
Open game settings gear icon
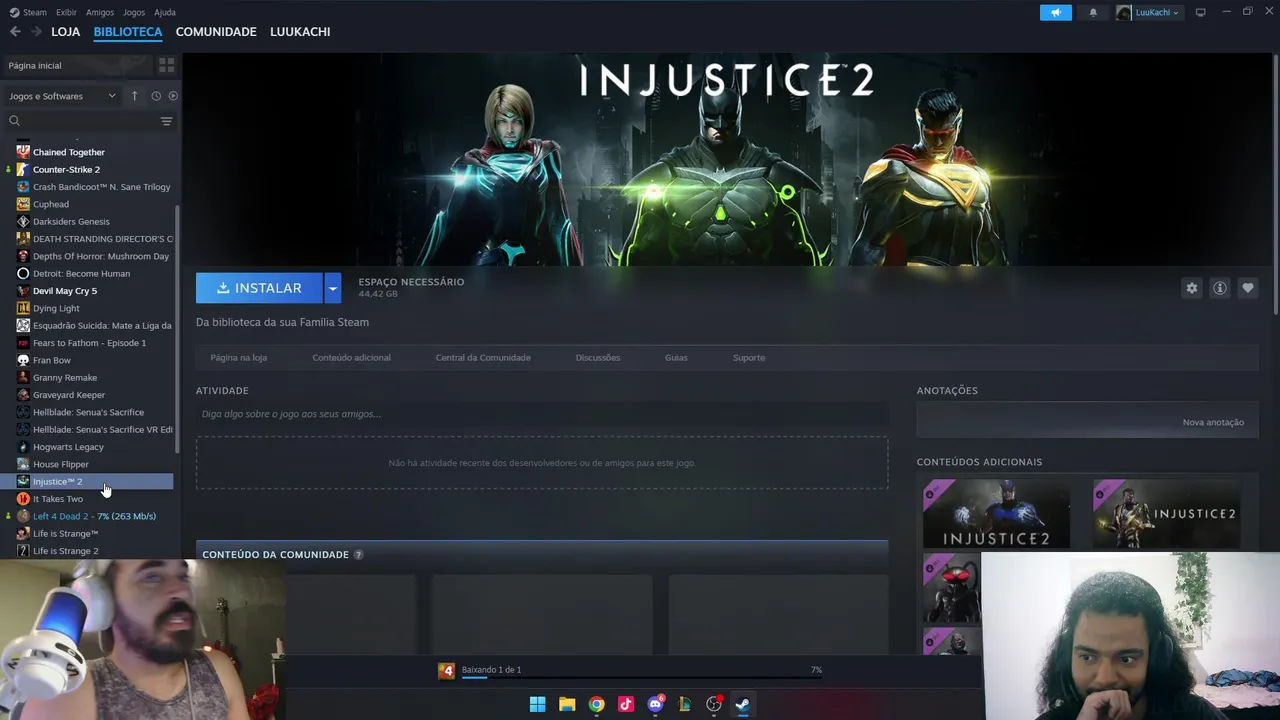(1191, 288)
